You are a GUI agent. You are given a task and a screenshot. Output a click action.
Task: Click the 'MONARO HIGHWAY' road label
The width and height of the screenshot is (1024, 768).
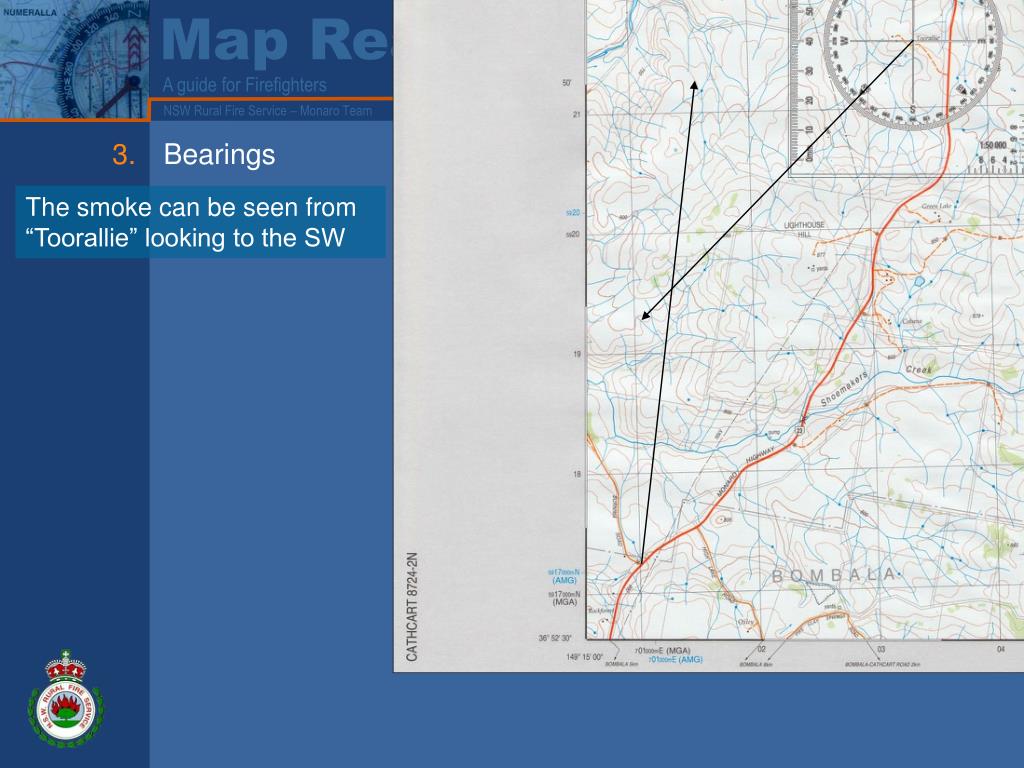(x=746, y=472)
